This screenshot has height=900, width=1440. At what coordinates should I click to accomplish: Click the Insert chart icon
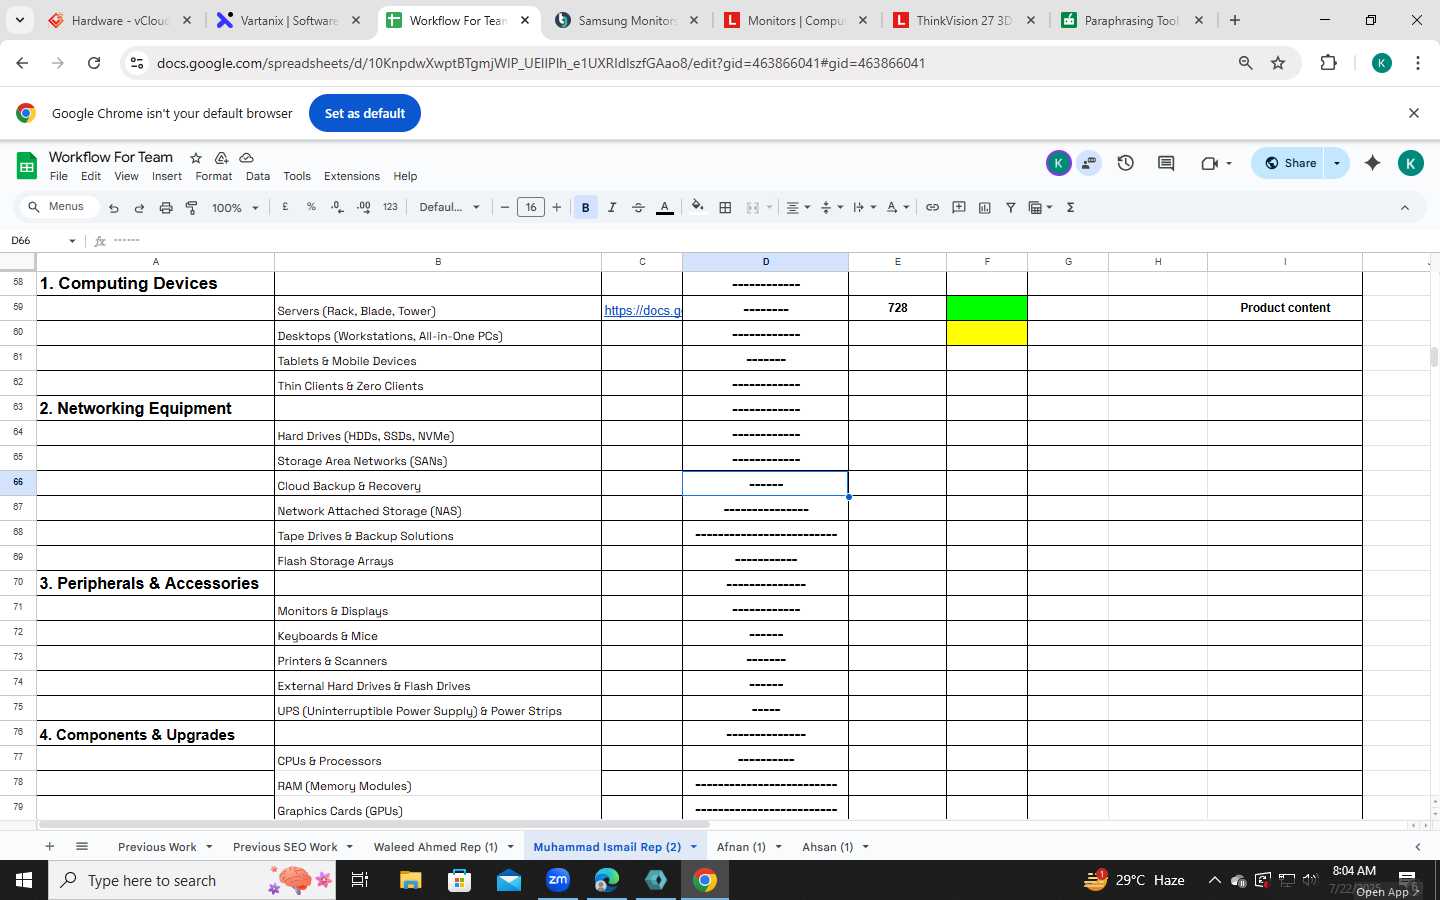point(985,207)
